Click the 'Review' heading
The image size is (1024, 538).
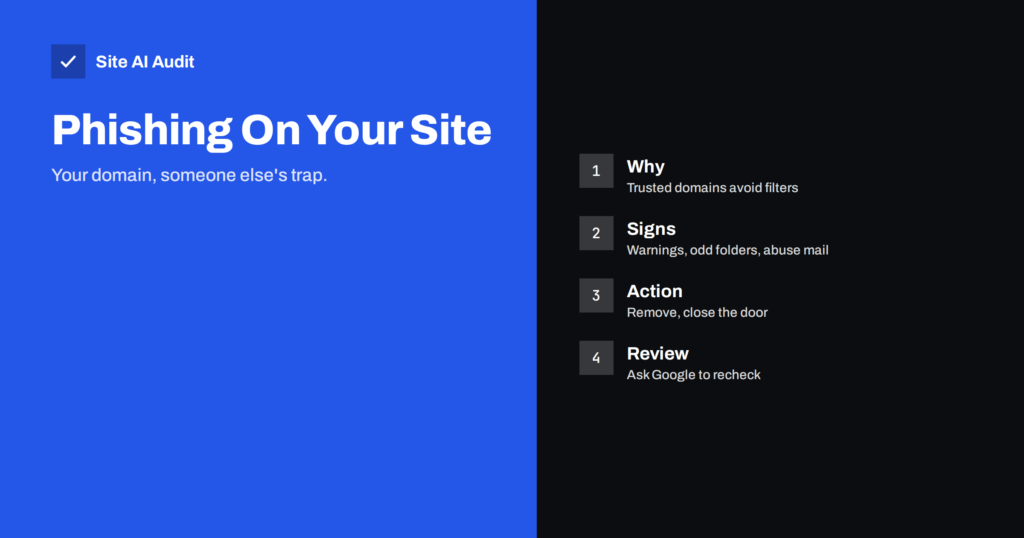point(658,354)
